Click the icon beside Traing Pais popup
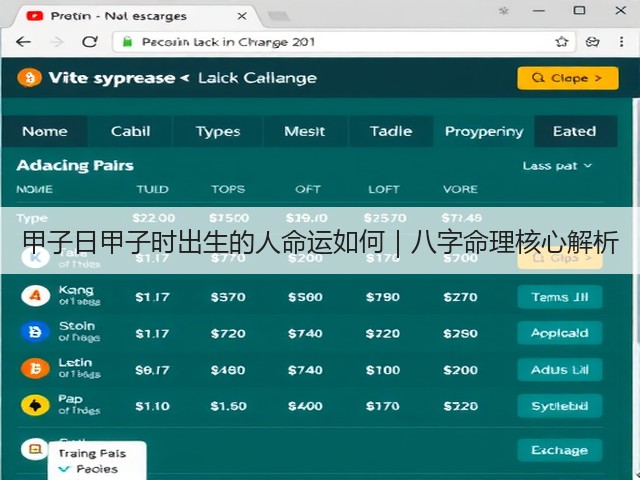 (35, 449)
